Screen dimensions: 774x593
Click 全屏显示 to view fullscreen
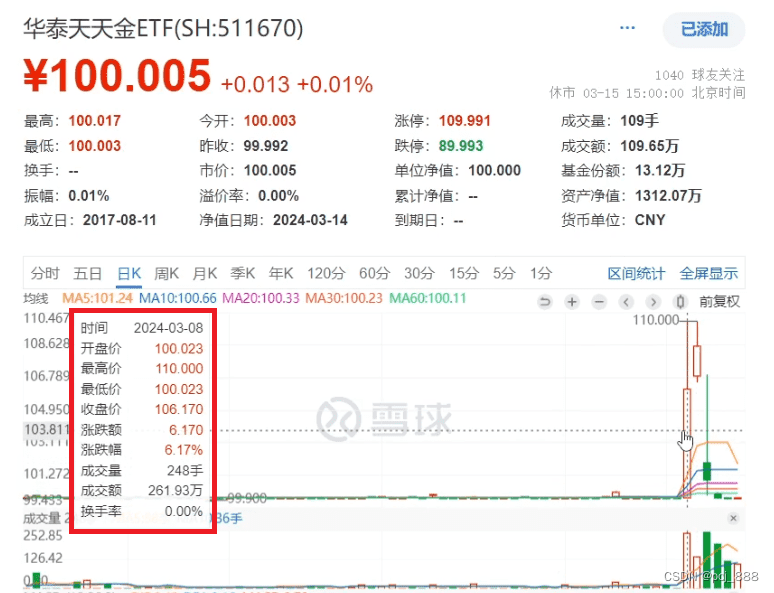pyautogui.click(x=708, y=273)
